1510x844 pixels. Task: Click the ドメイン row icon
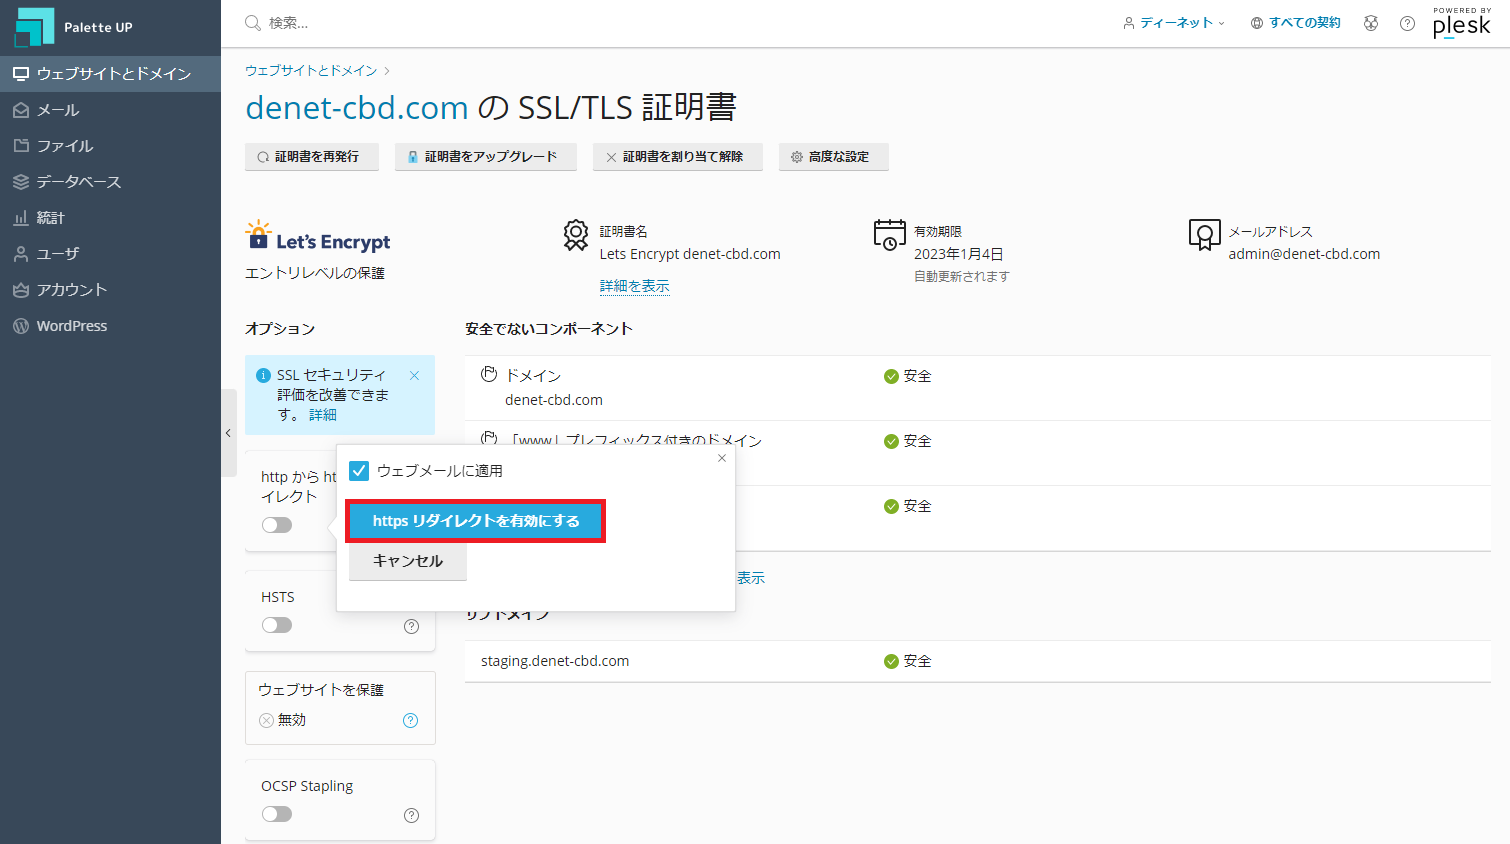[x=489, y=375]
